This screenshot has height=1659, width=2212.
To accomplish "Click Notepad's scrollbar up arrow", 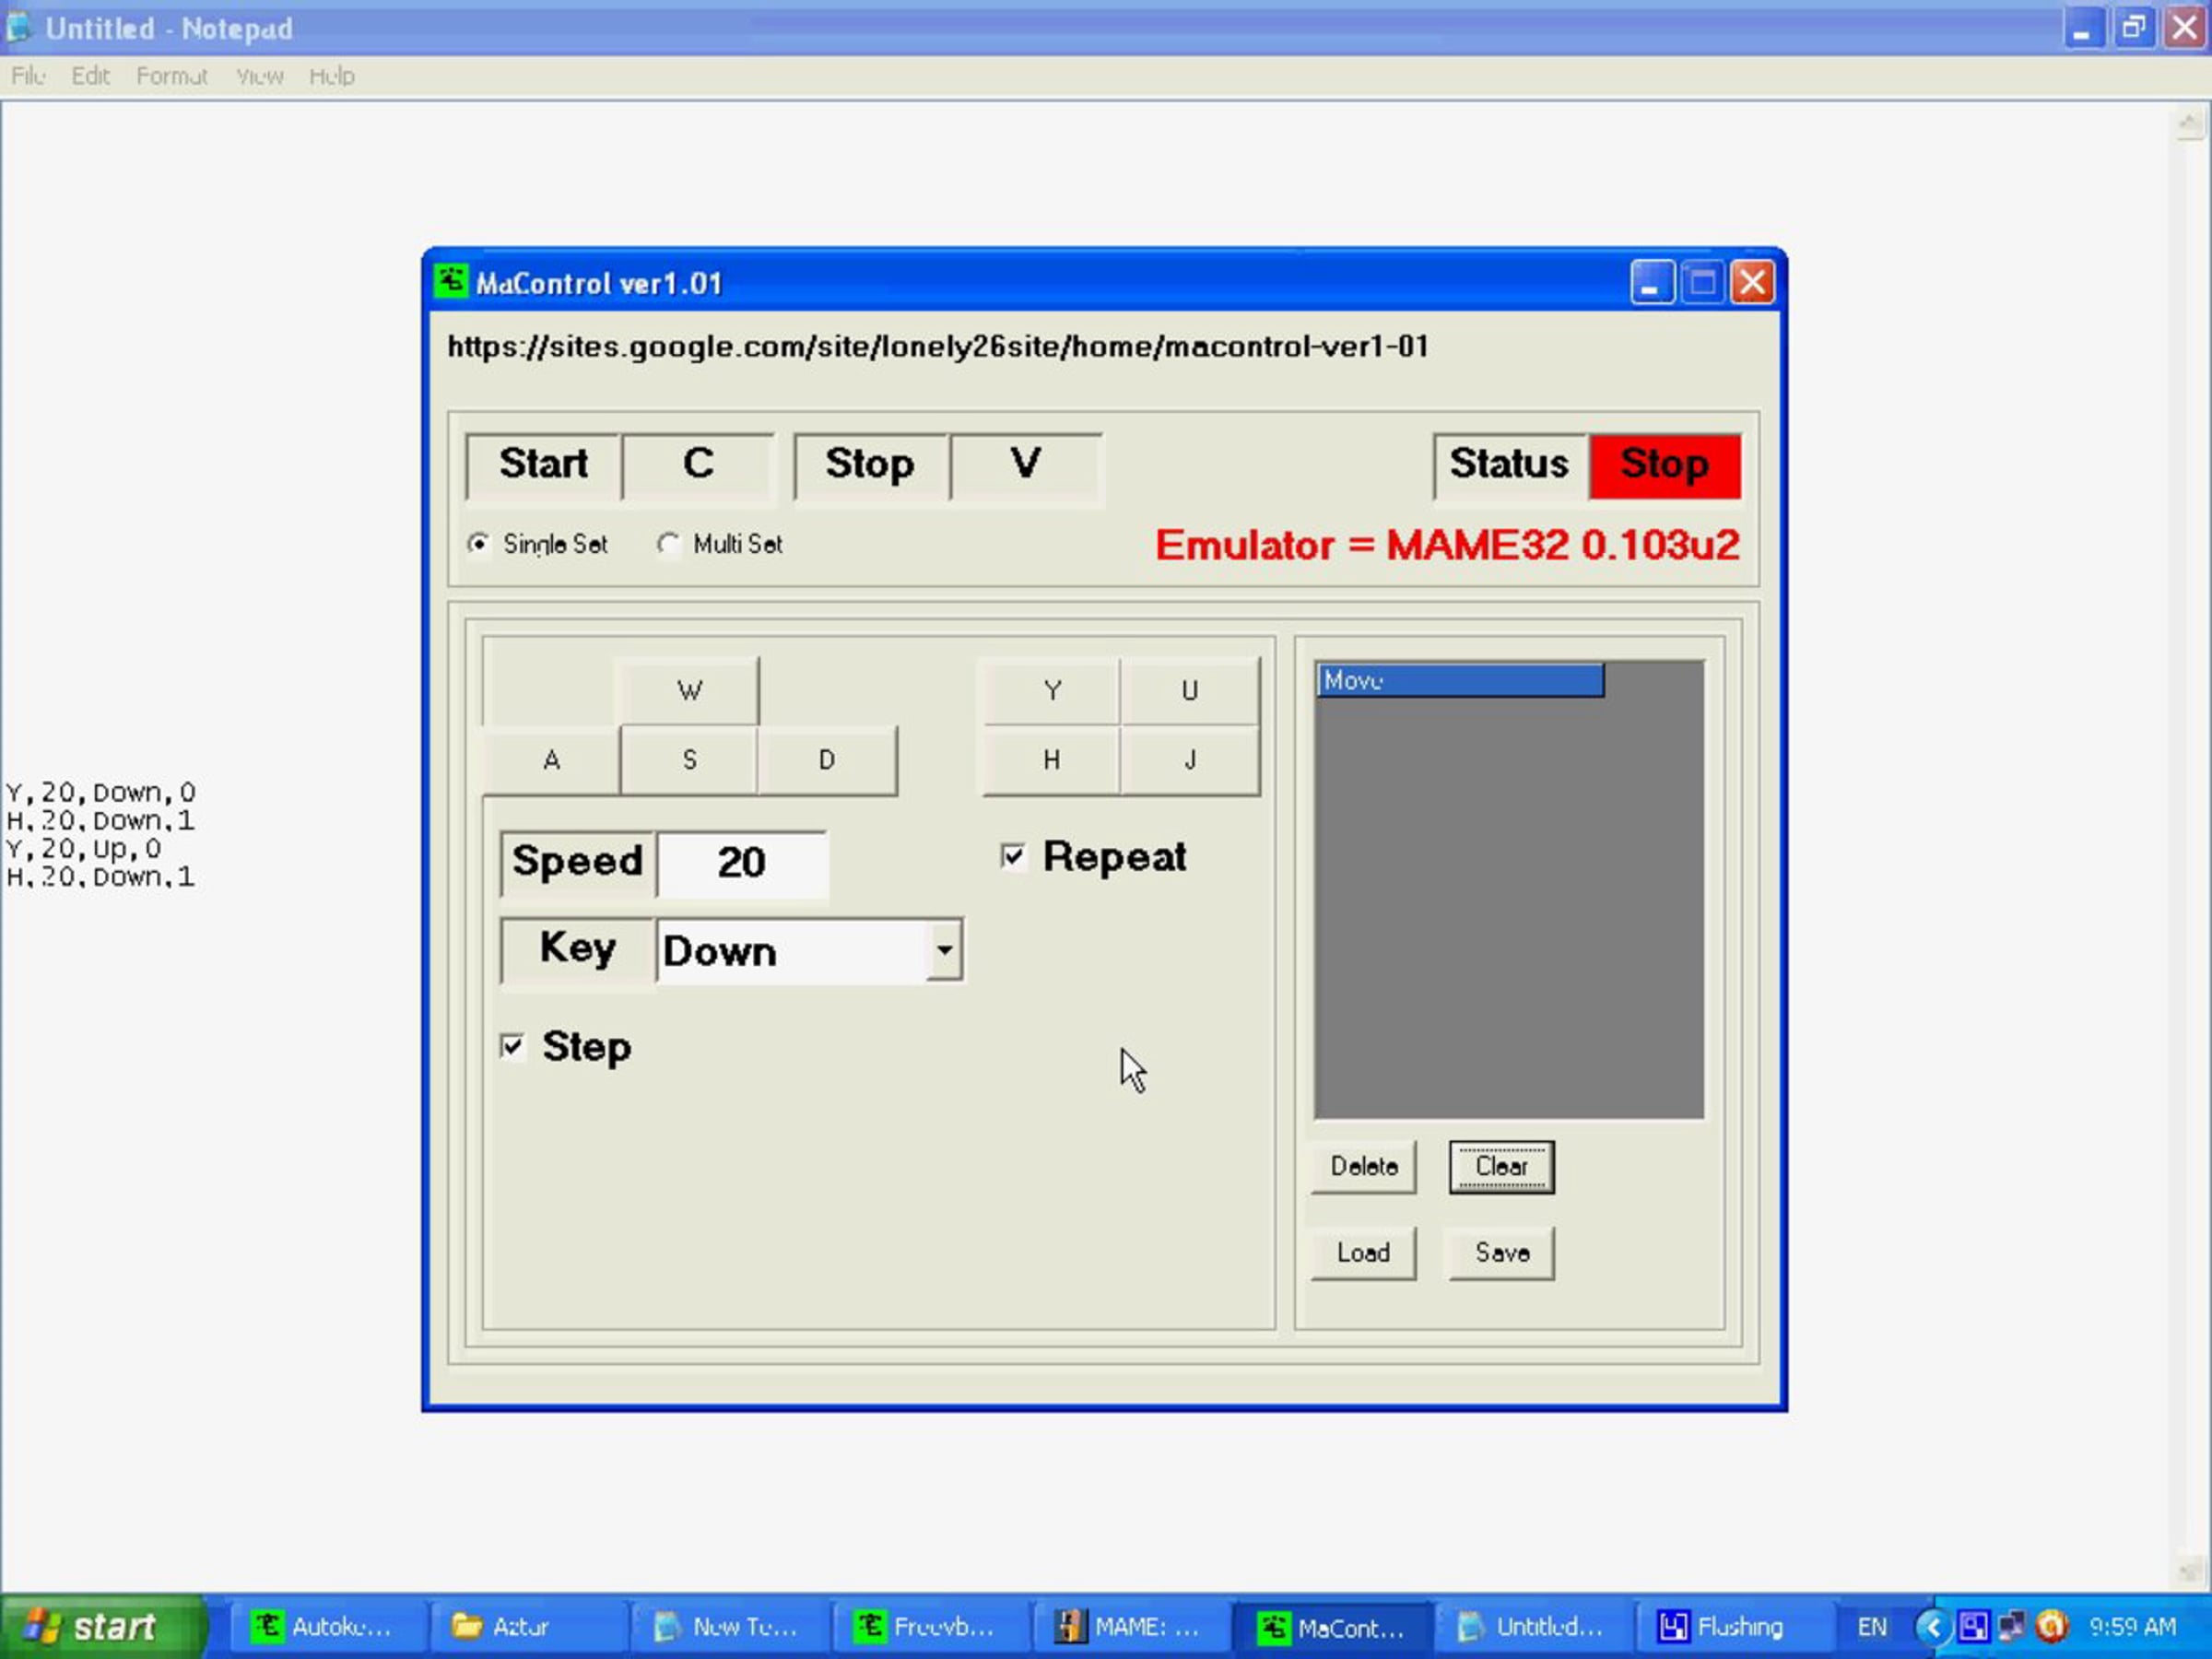I will tap(2188, 125).
